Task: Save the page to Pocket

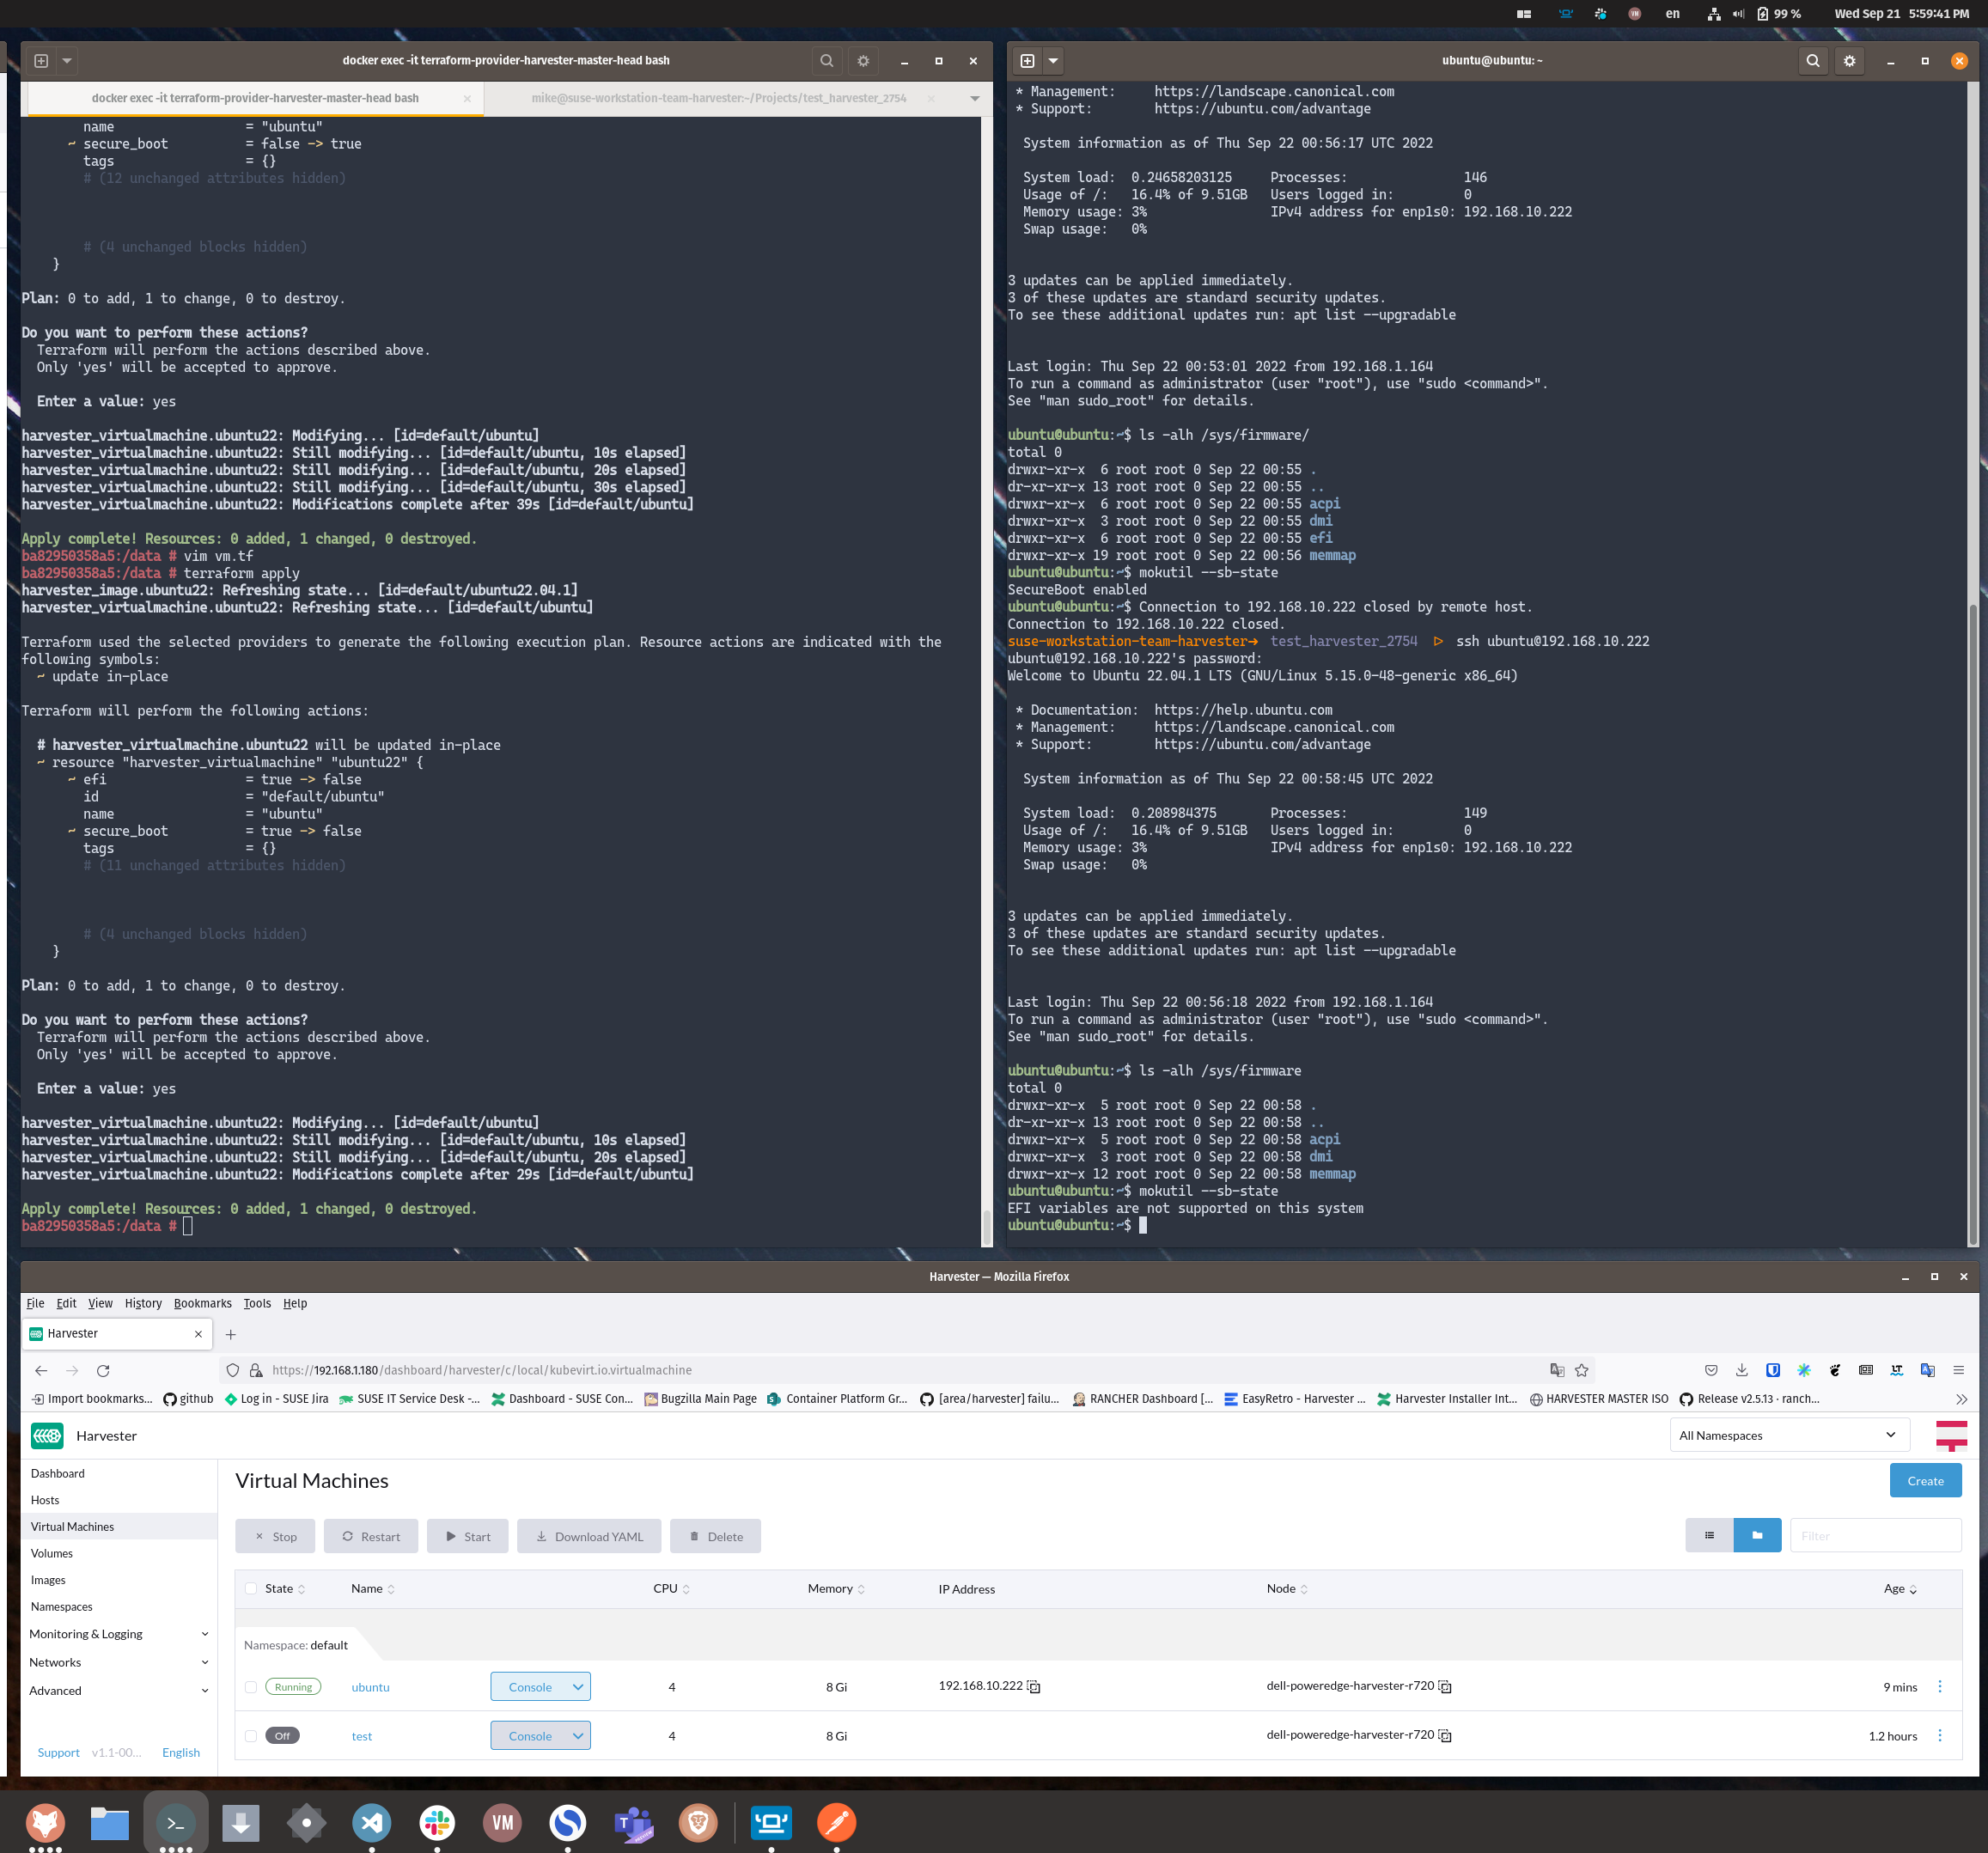Action: [x=1712, y=1370]
